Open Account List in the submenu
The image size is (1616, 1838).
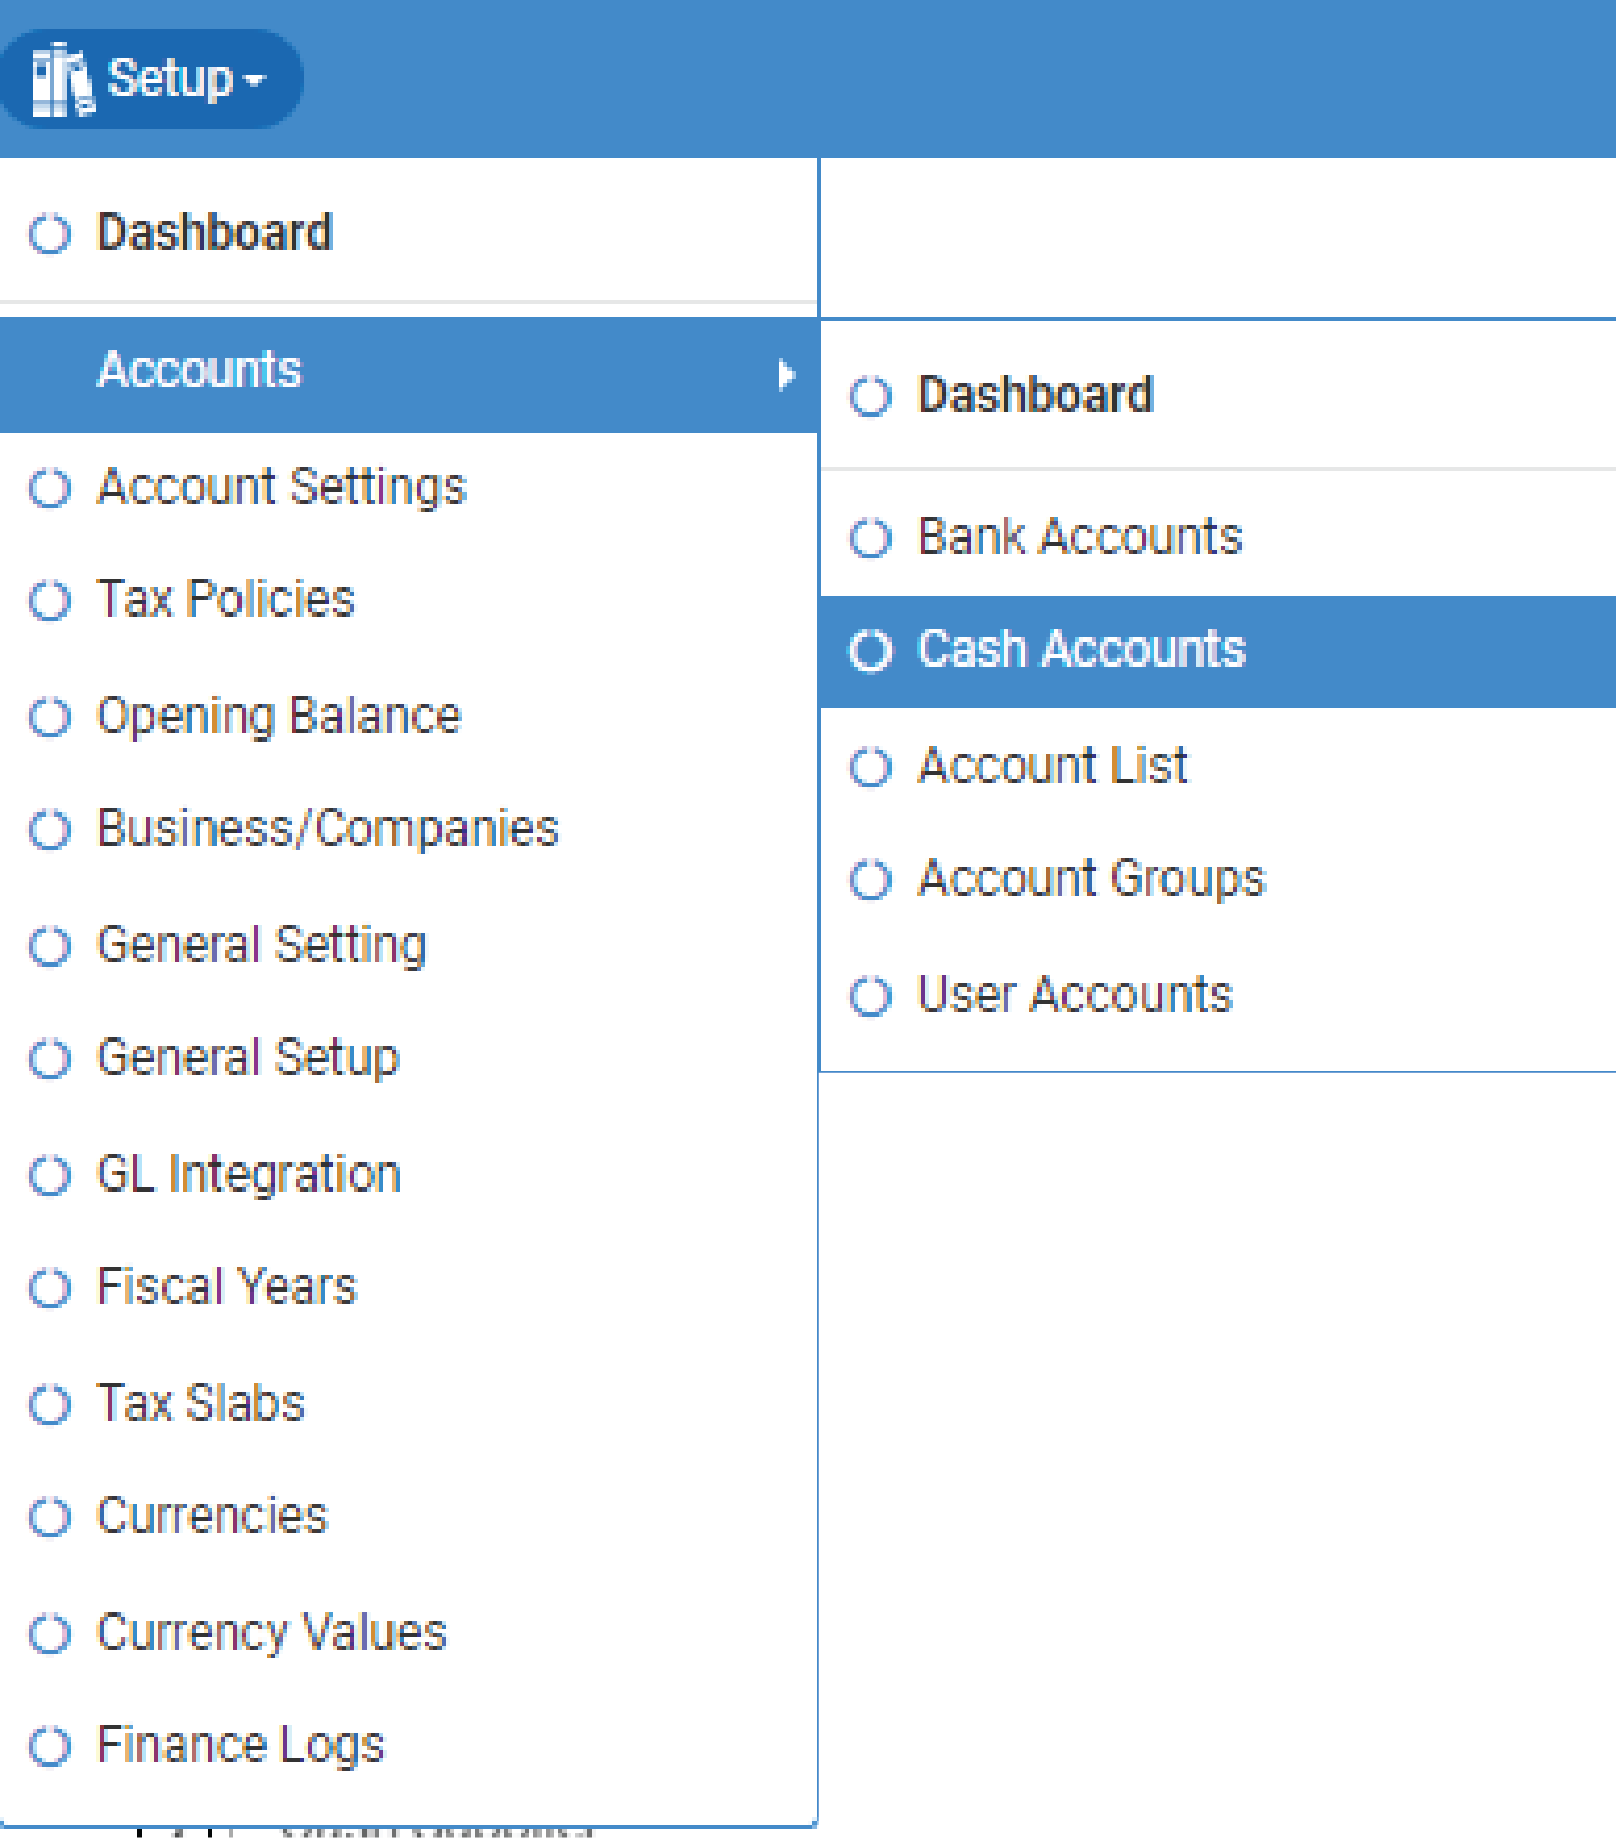point(1052,766)
